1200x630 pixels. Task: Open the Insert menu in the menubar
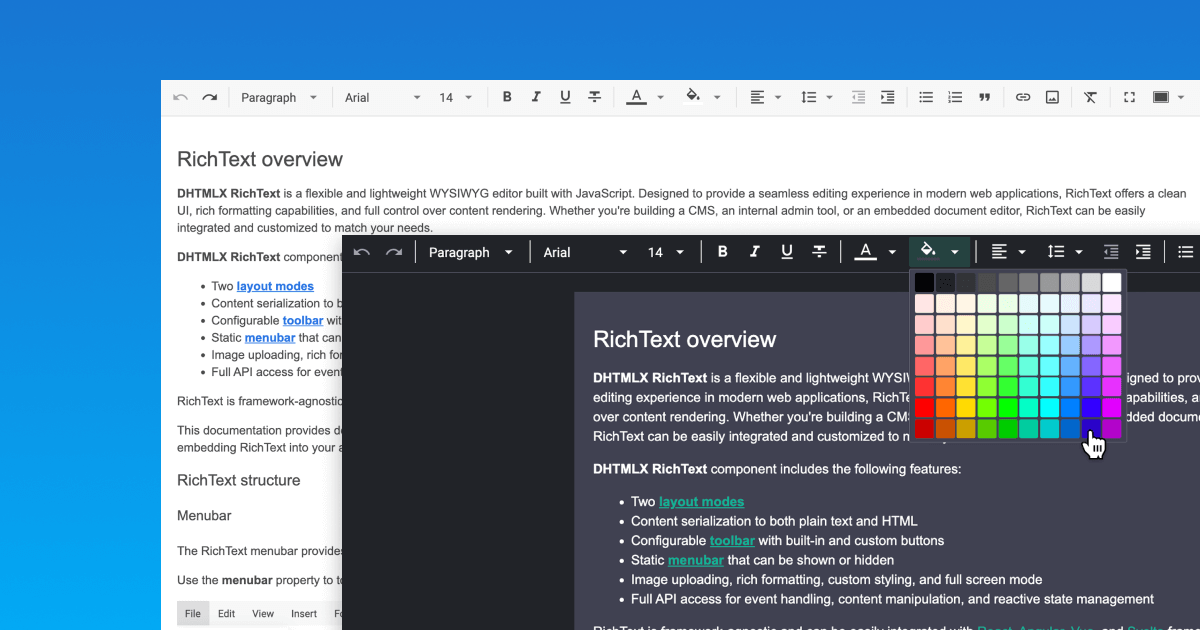(x=303, y=613)
